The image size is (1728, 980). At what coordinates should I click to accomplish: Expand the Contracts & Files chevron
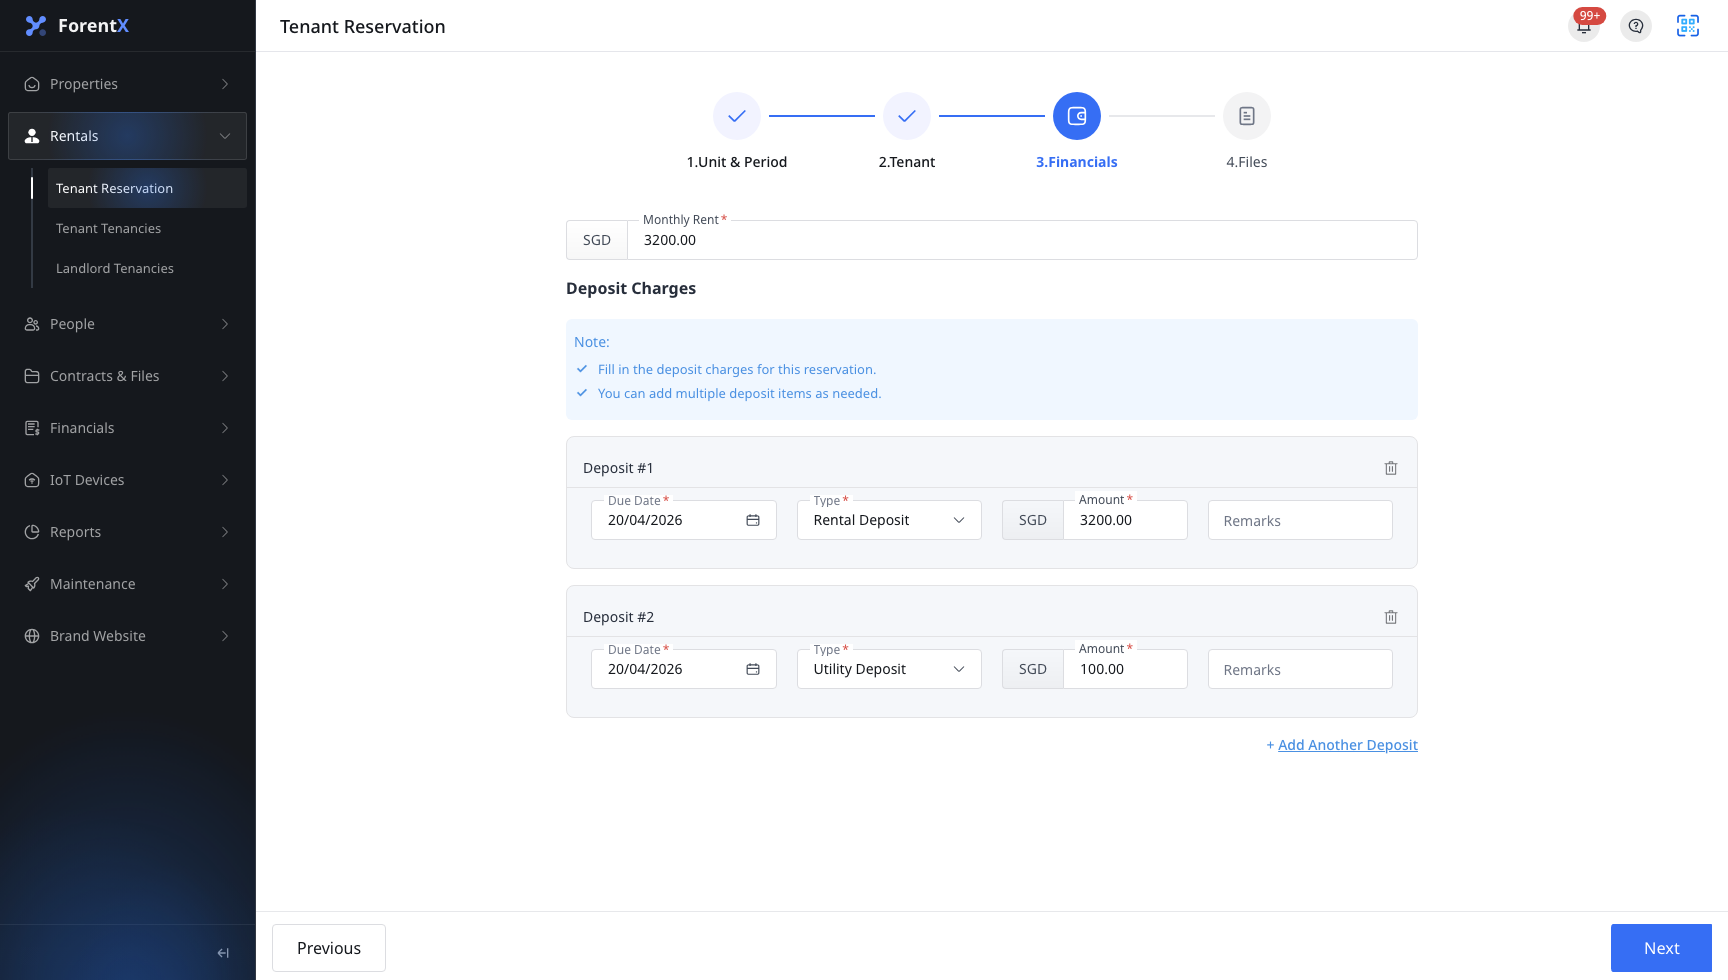(x=225, y=376)
